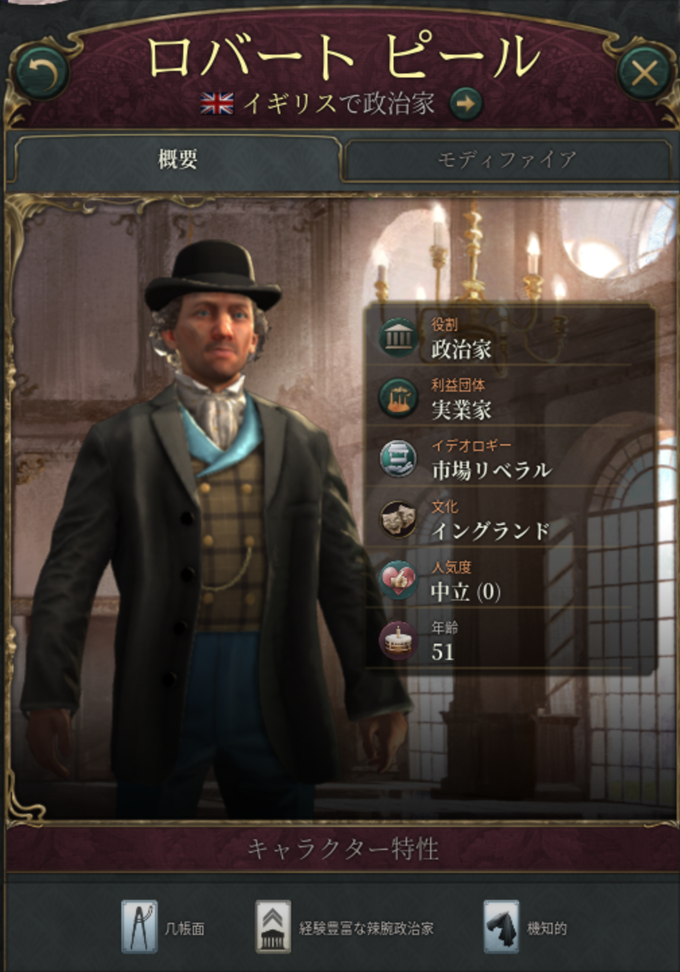Select the 概要 tab

tap(178, 160)
